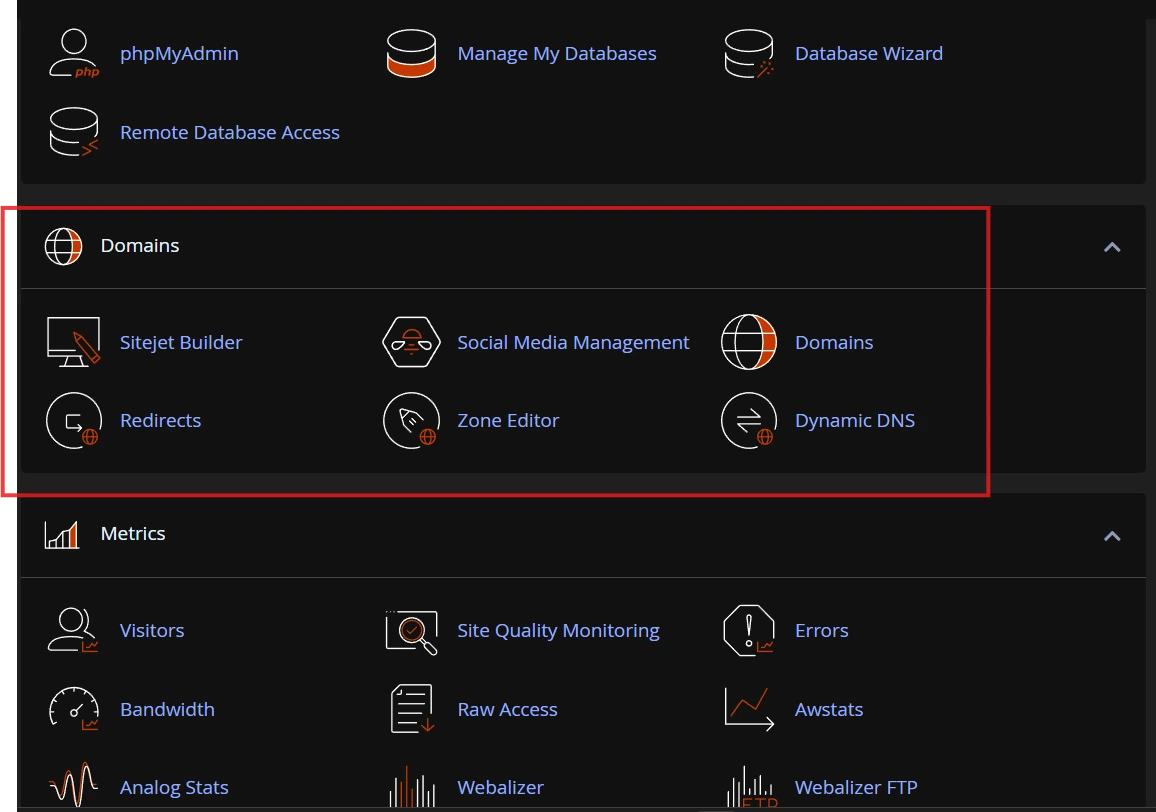Screen dimensions: 1156x812
Task: Go to the Raw Access link
Action: tap(507, 709)
